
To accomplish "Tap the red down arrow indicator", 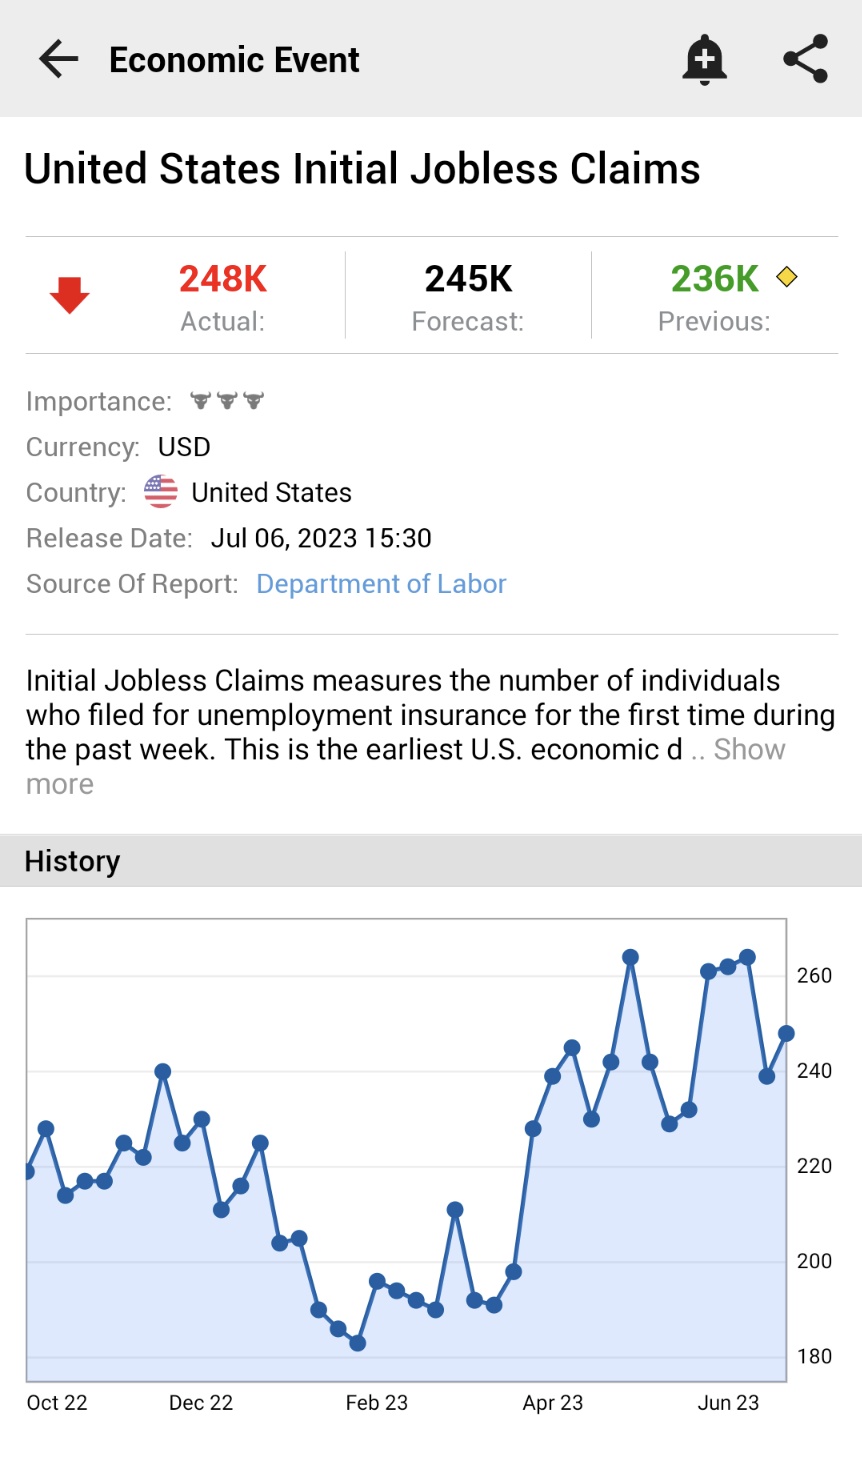I will 70,296.
